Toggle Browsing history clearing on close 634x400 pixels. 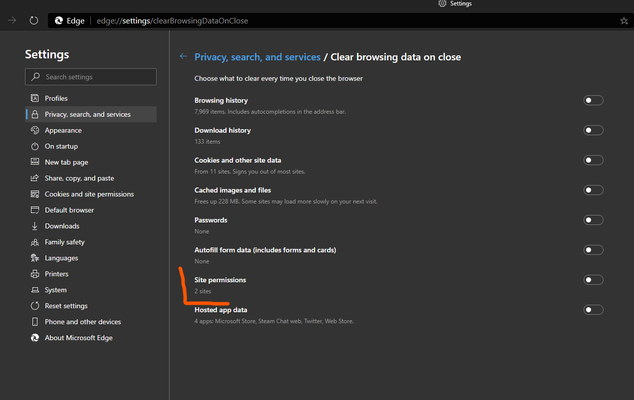(x=593, y=100)
